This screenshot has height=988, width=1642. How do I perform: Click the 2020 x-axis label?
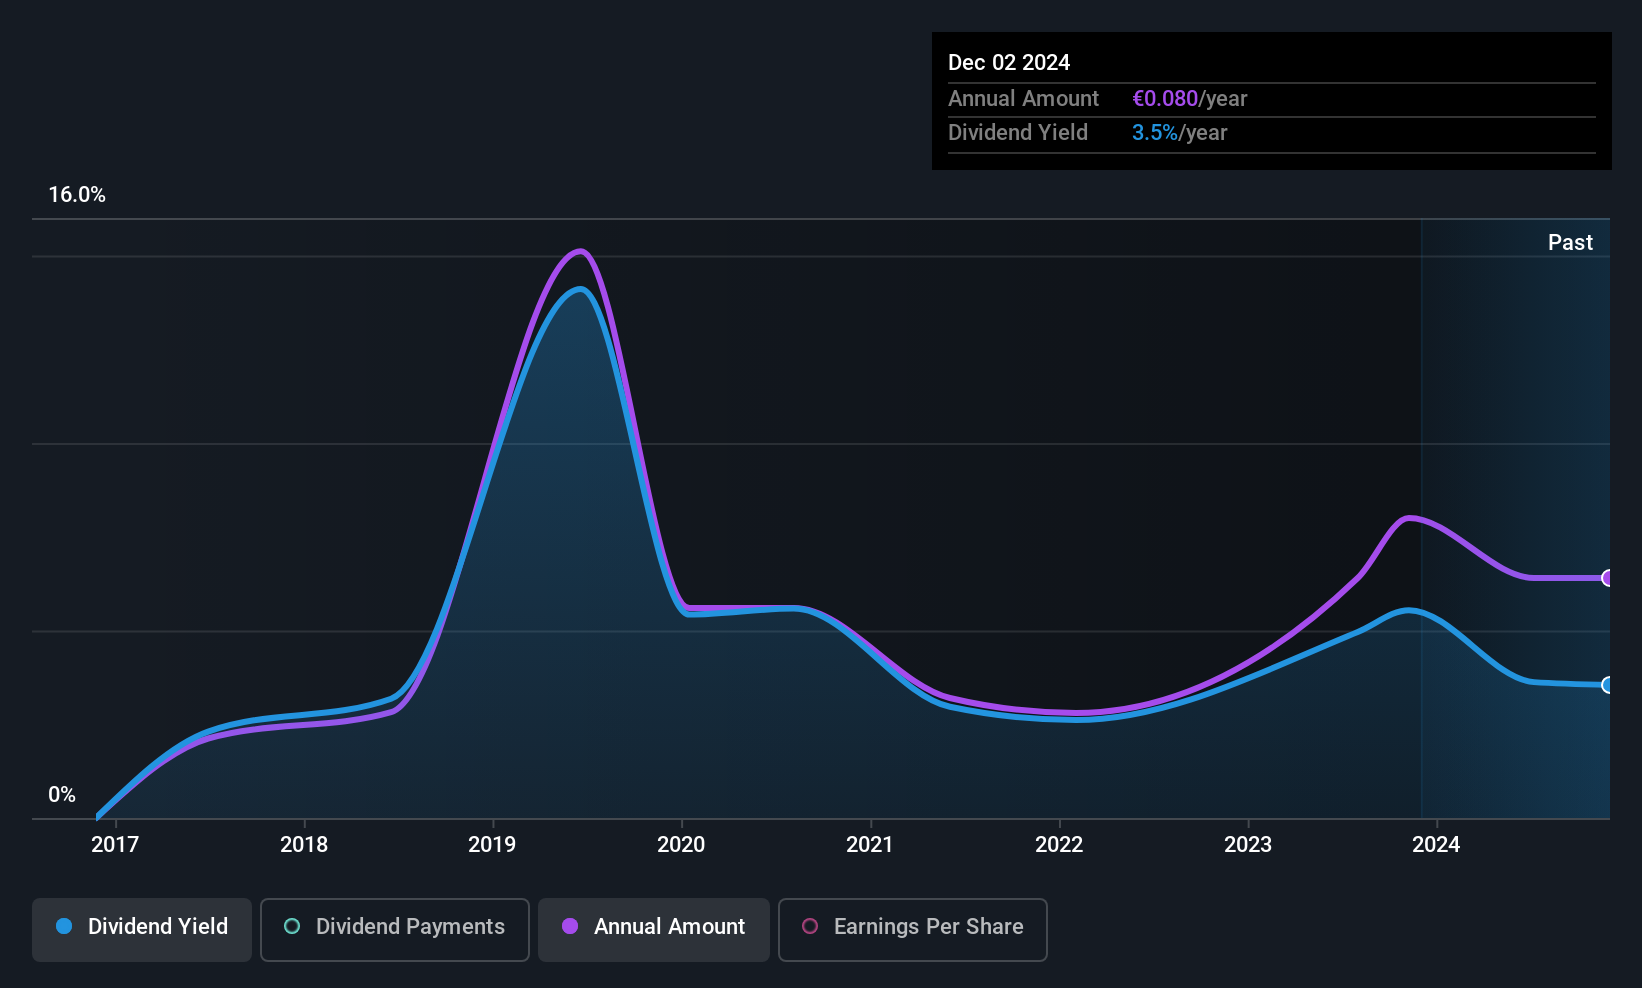tap(681, 844)
